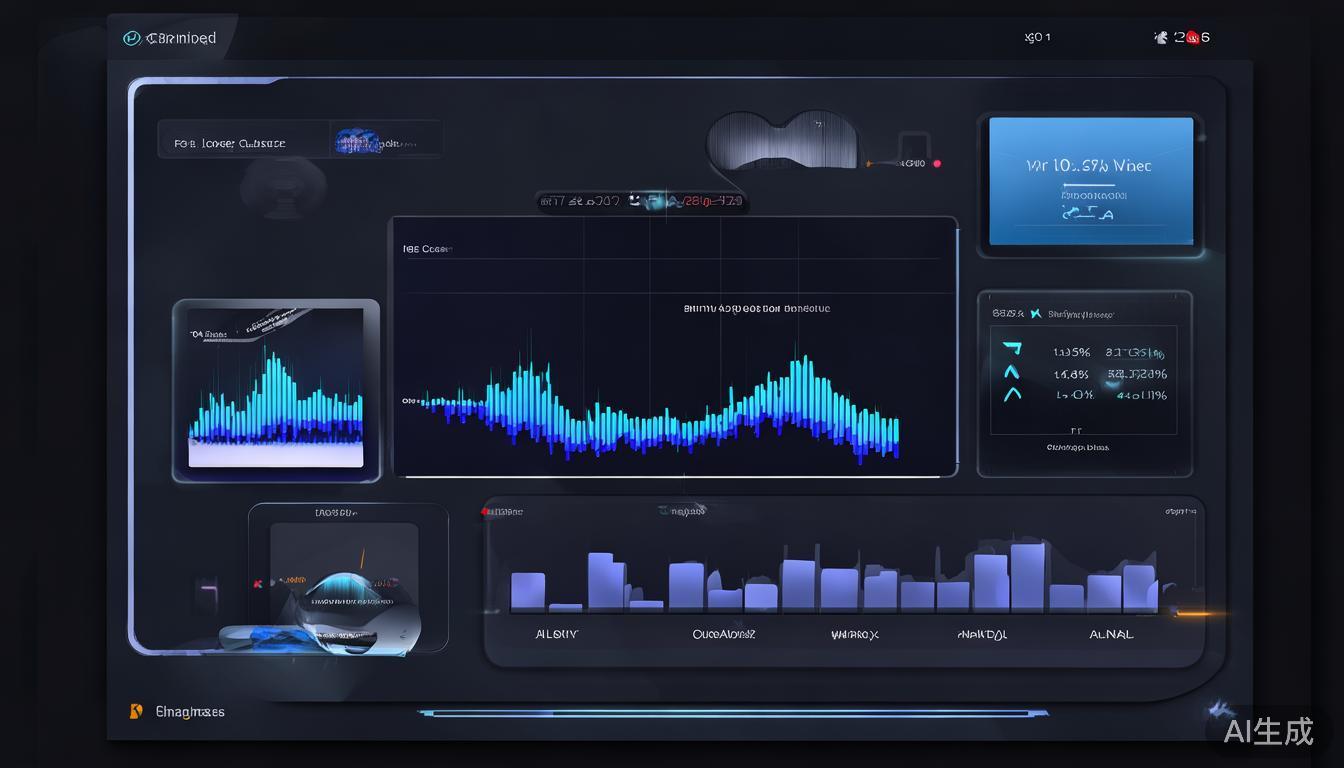Click the middle cyan up-arrow in stats panel

1012,372
